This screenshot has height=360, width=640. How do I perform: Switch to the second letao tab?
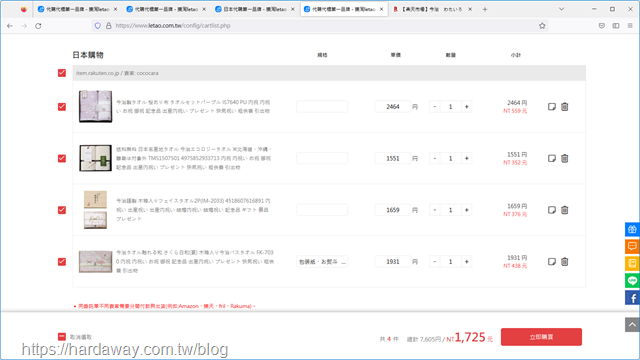[x=166, y=9]
